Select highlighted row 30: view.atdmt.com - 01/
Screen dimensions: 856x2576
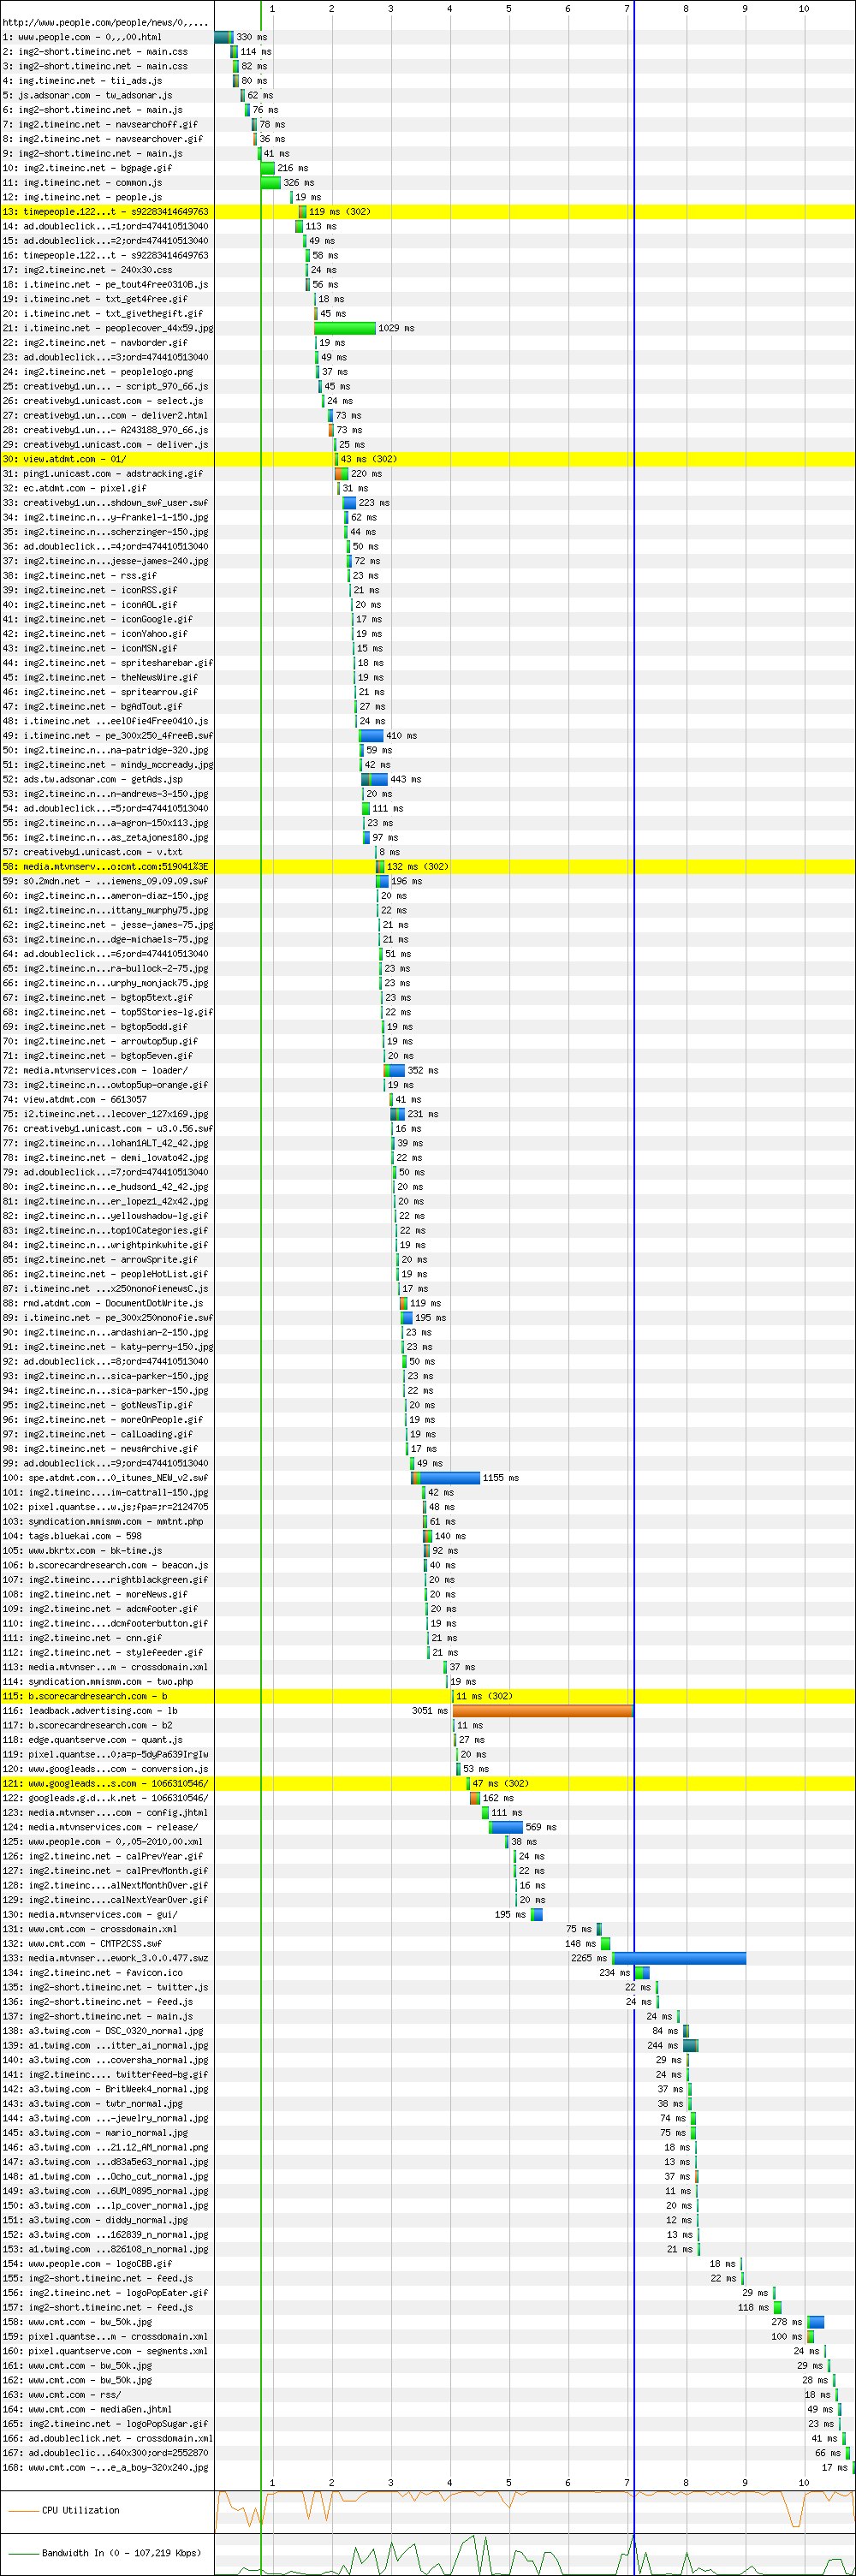[x=428, y=459]
